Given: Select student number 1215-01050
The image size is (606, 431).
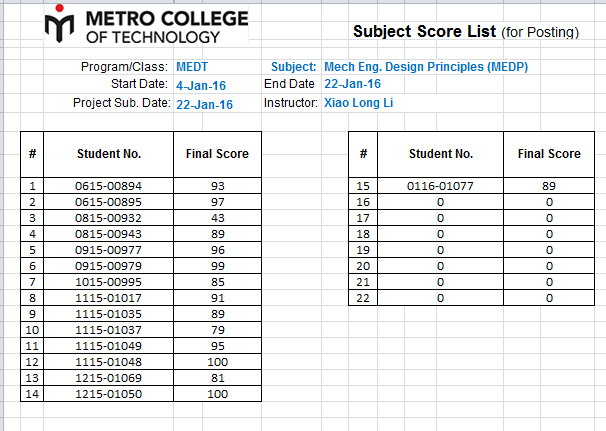Looking at the screenshot, I should click(109, 394).
